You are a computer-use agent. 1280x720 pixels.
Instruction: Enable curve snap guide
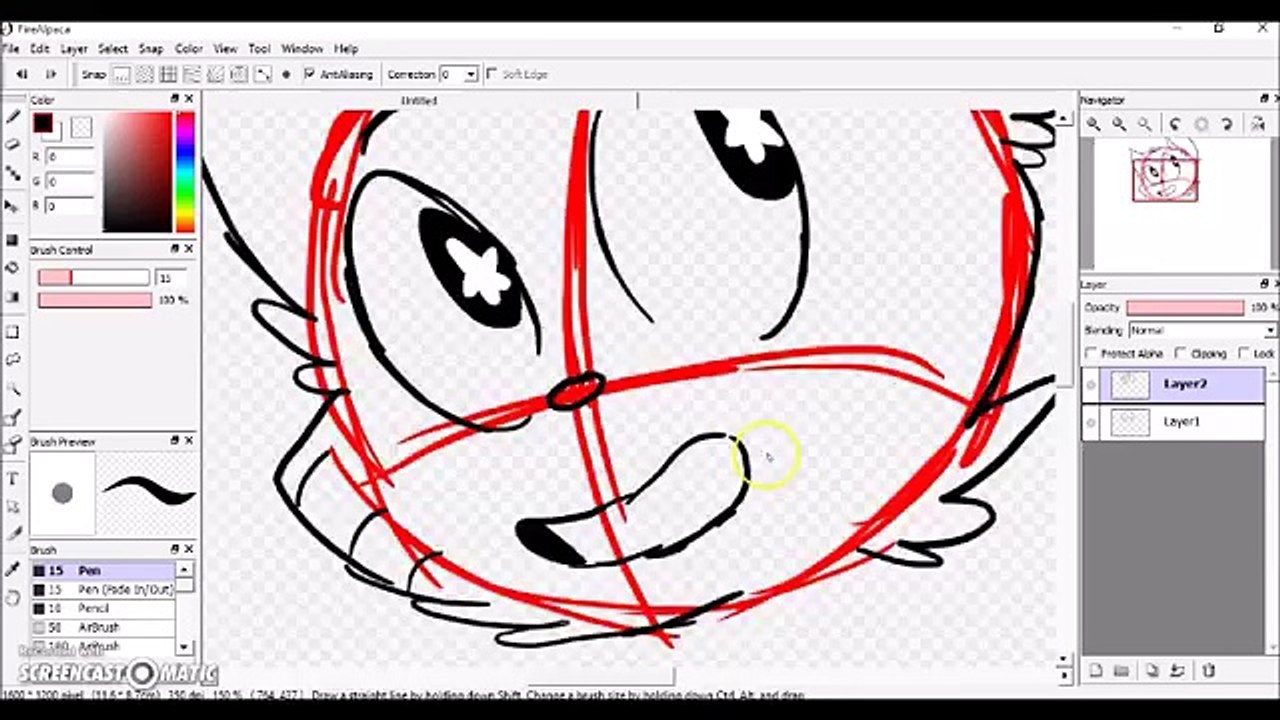pos(262,74)
